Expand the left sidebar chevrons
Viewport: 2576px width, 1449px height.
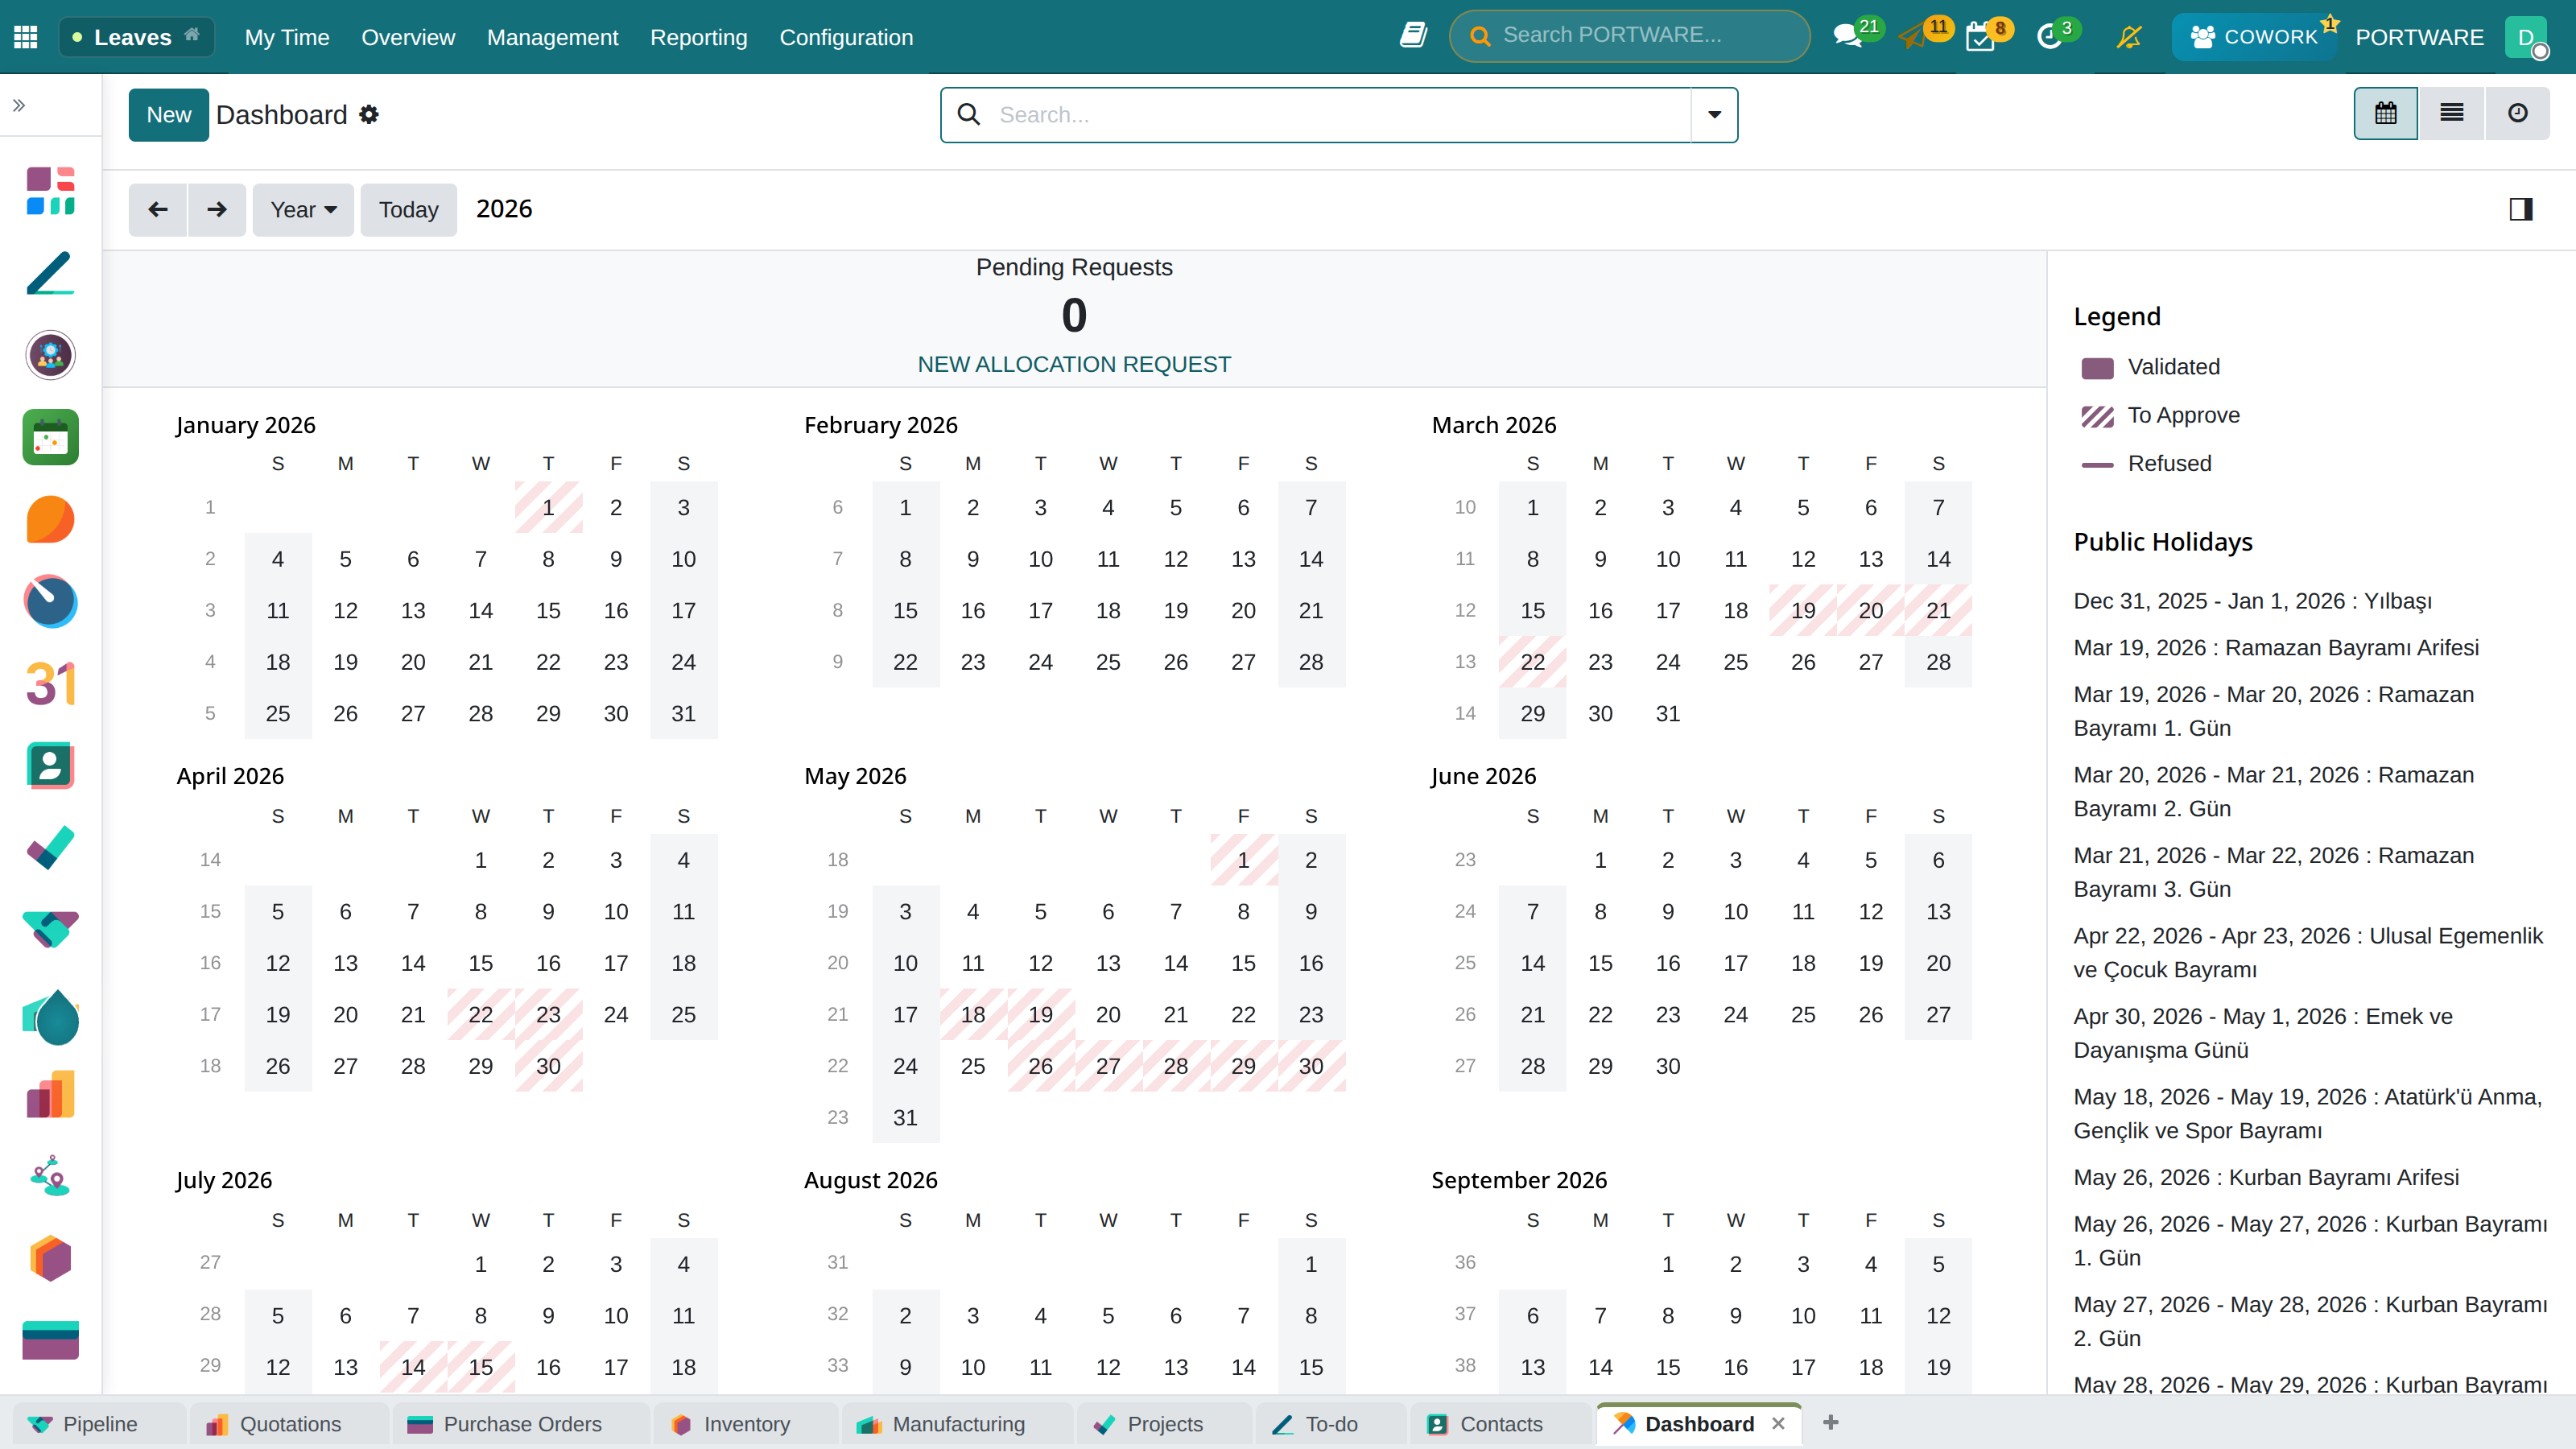pos(19,105)
